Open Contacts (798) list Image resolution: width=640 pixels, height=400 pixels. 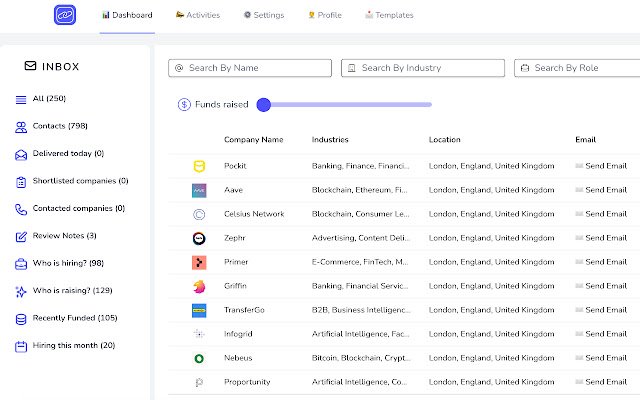click(60, 126)
